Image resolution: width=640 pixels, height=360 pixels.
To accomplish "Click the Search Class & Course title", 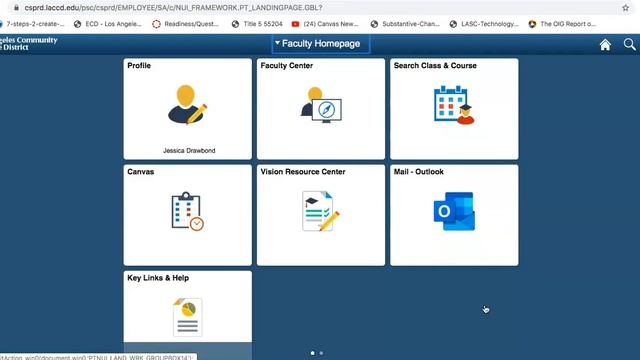I will (435, 66).
